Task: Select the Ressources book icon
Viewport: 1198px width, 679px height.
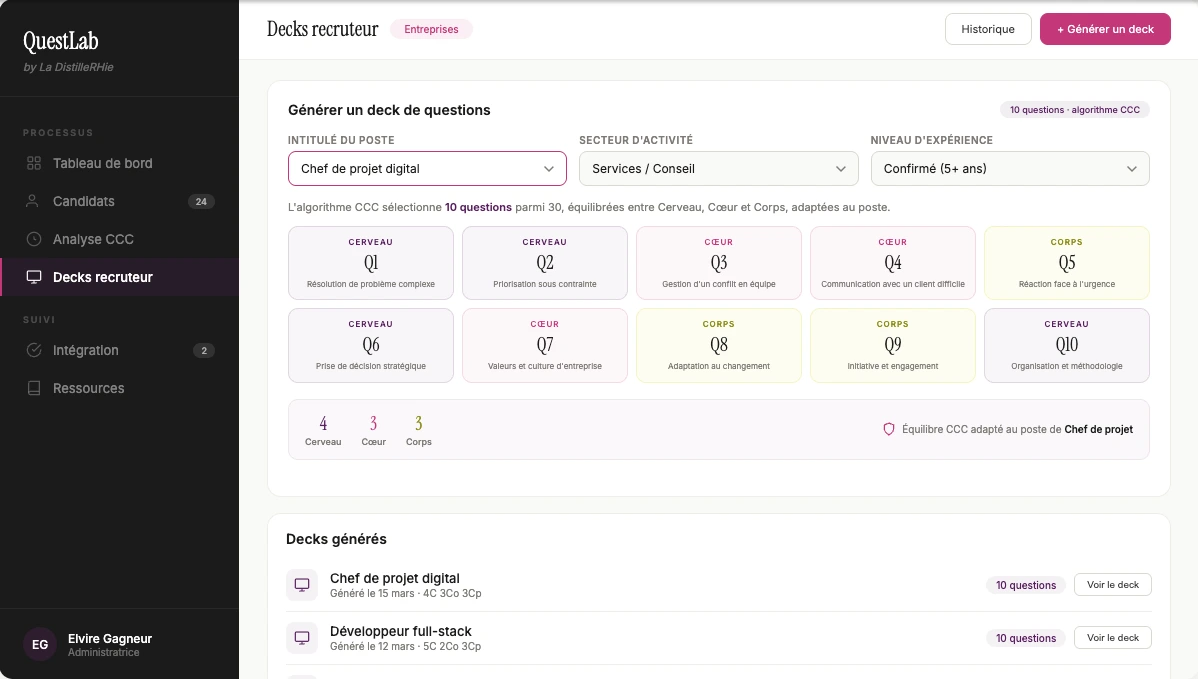Action: click(35, 388)
